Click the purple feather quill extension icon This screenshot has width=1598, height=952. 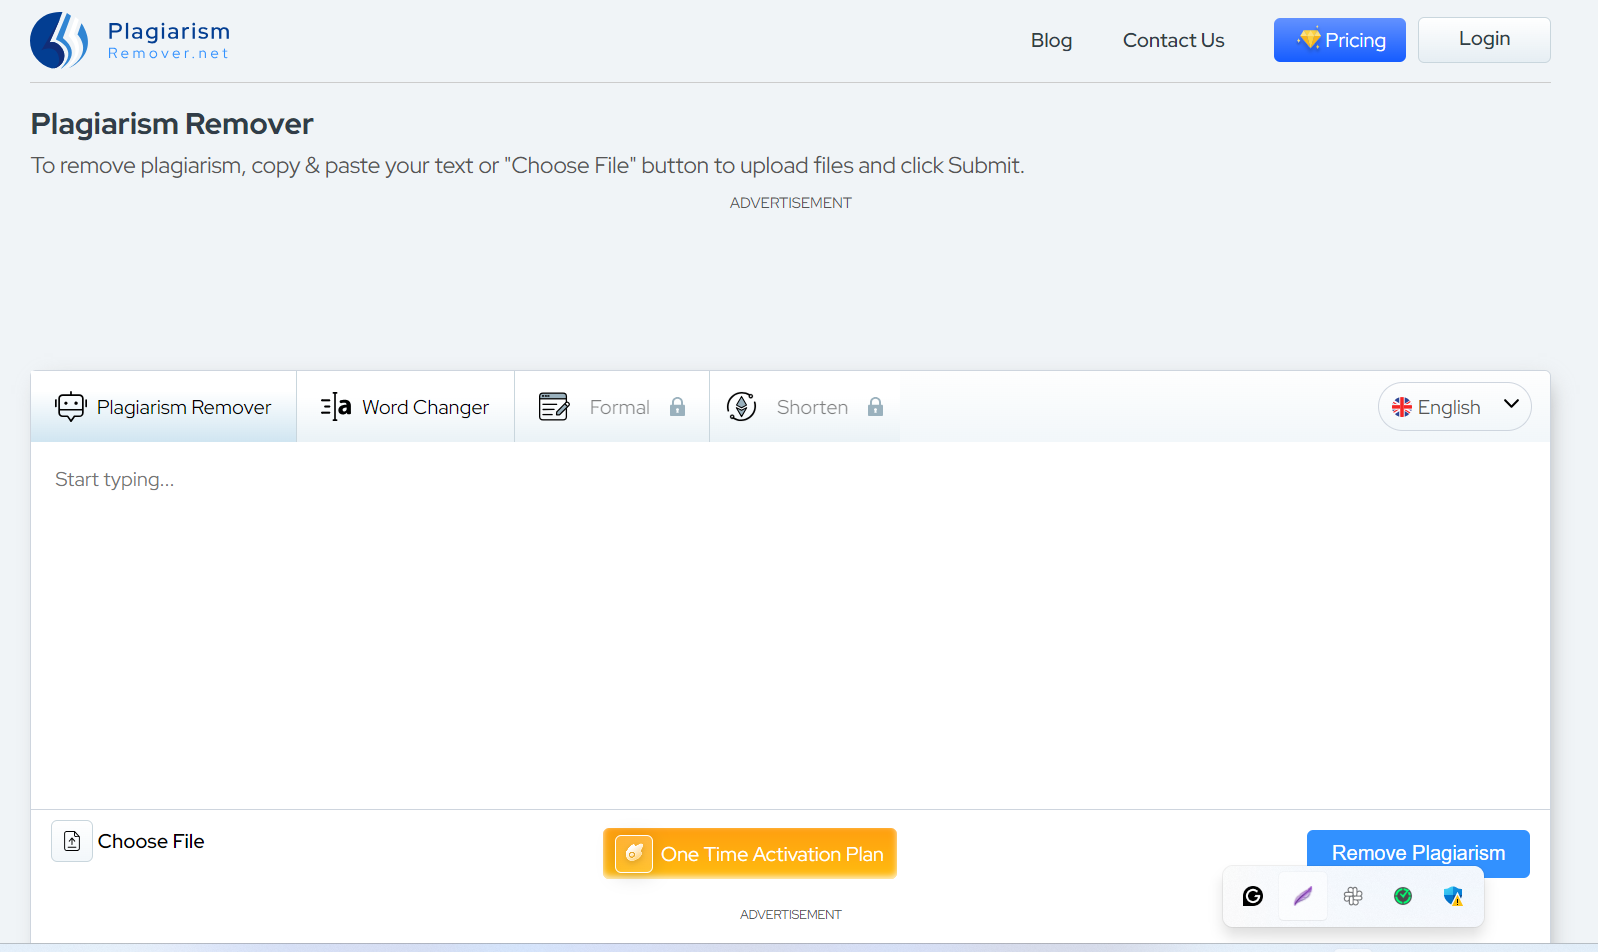click(1303, 896)
